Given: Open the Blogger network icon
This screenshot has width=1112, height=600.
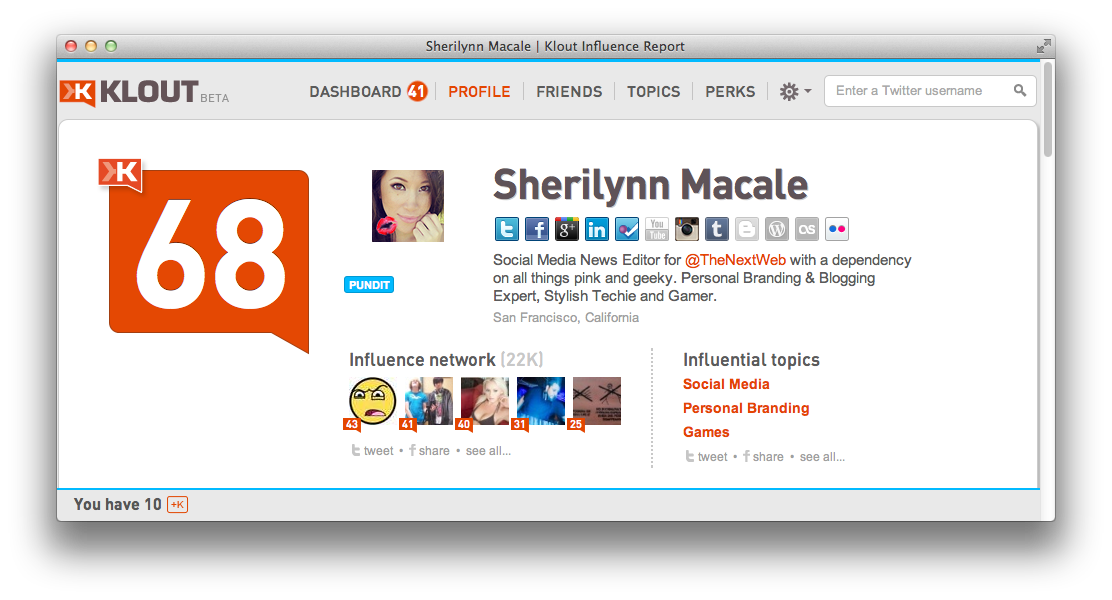Looking at the screenshot, I should coord(747,229).
